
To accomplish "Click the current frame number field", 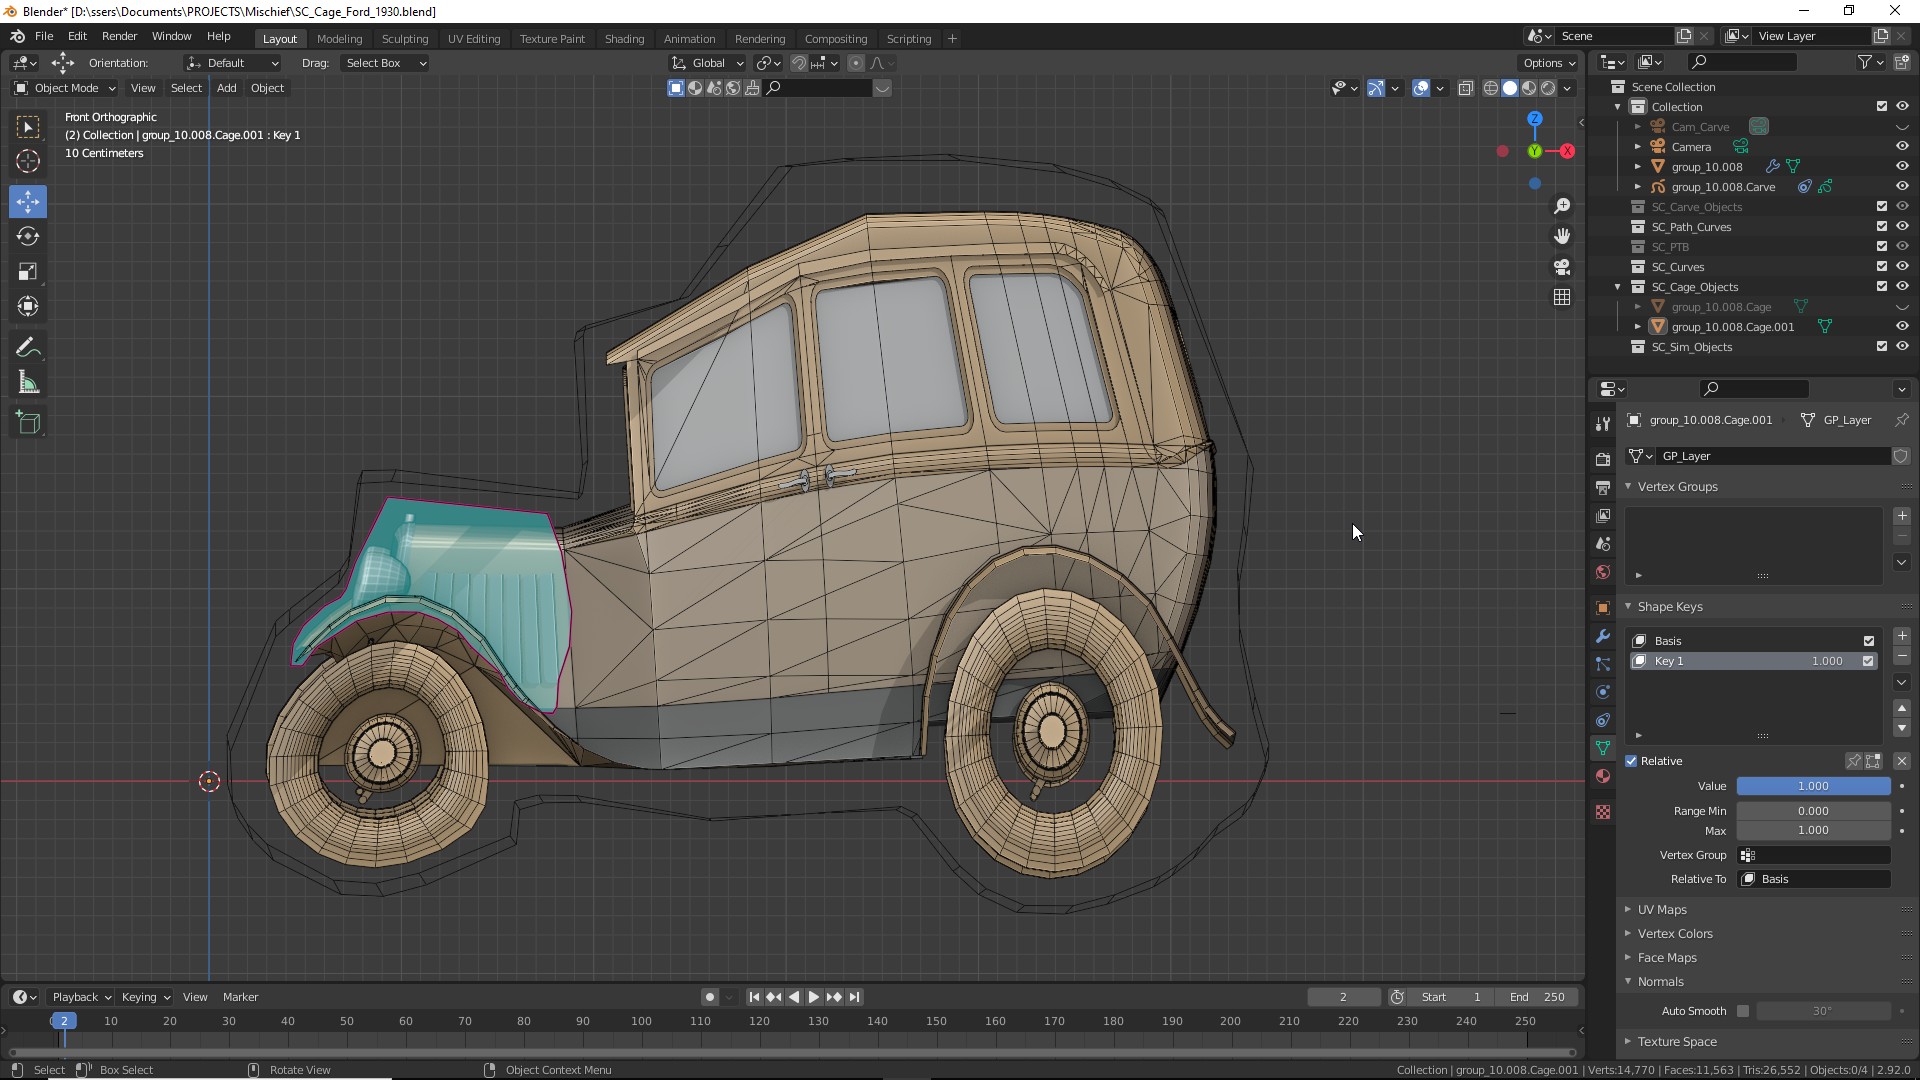I will point(1343,997).
